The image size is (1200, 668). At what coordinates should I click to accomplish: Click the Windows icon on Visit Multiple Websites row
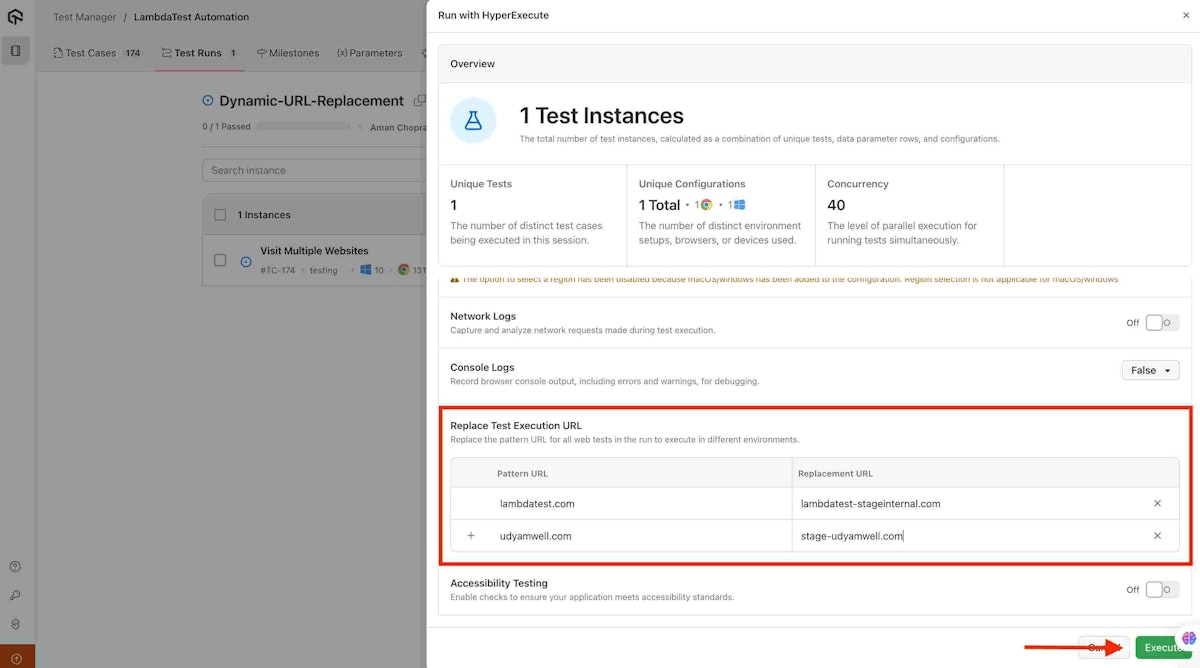tap(366, 270)
